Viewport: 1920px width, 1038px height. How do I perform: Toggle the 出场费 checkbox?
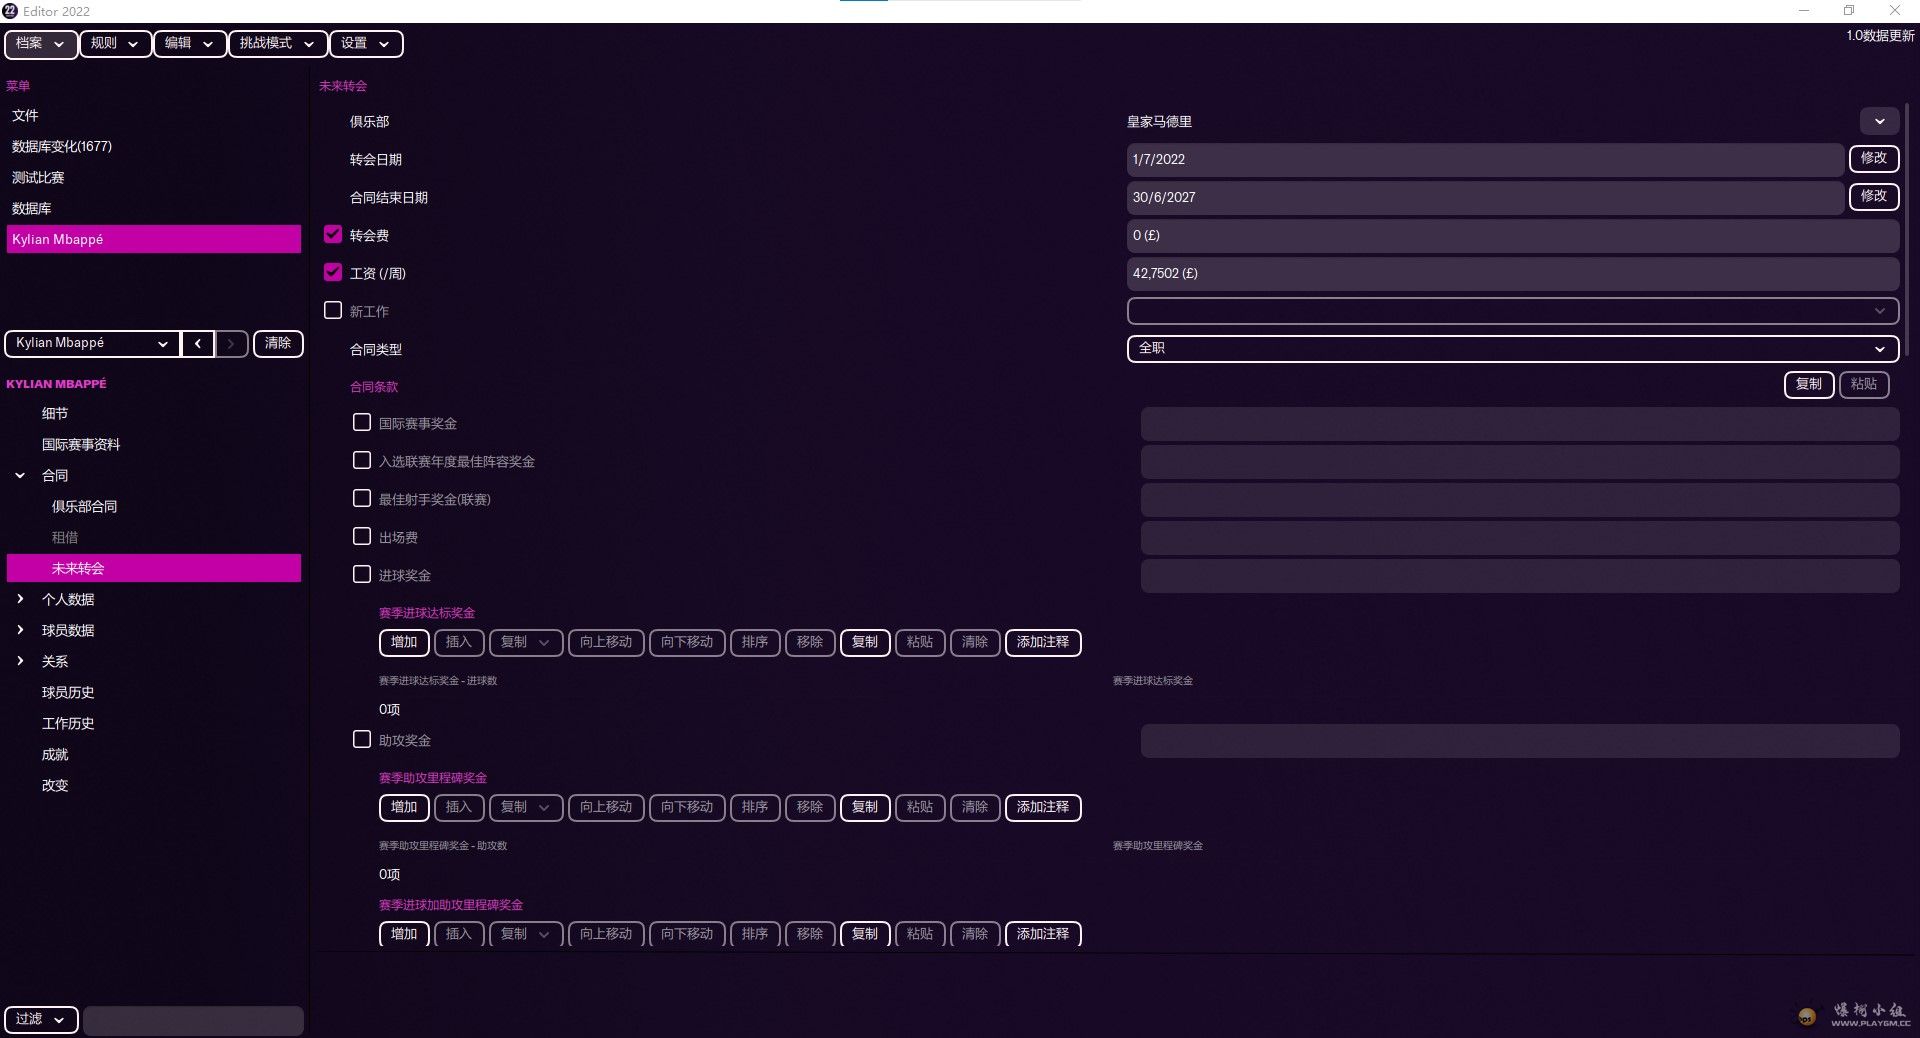coord(362,537)
